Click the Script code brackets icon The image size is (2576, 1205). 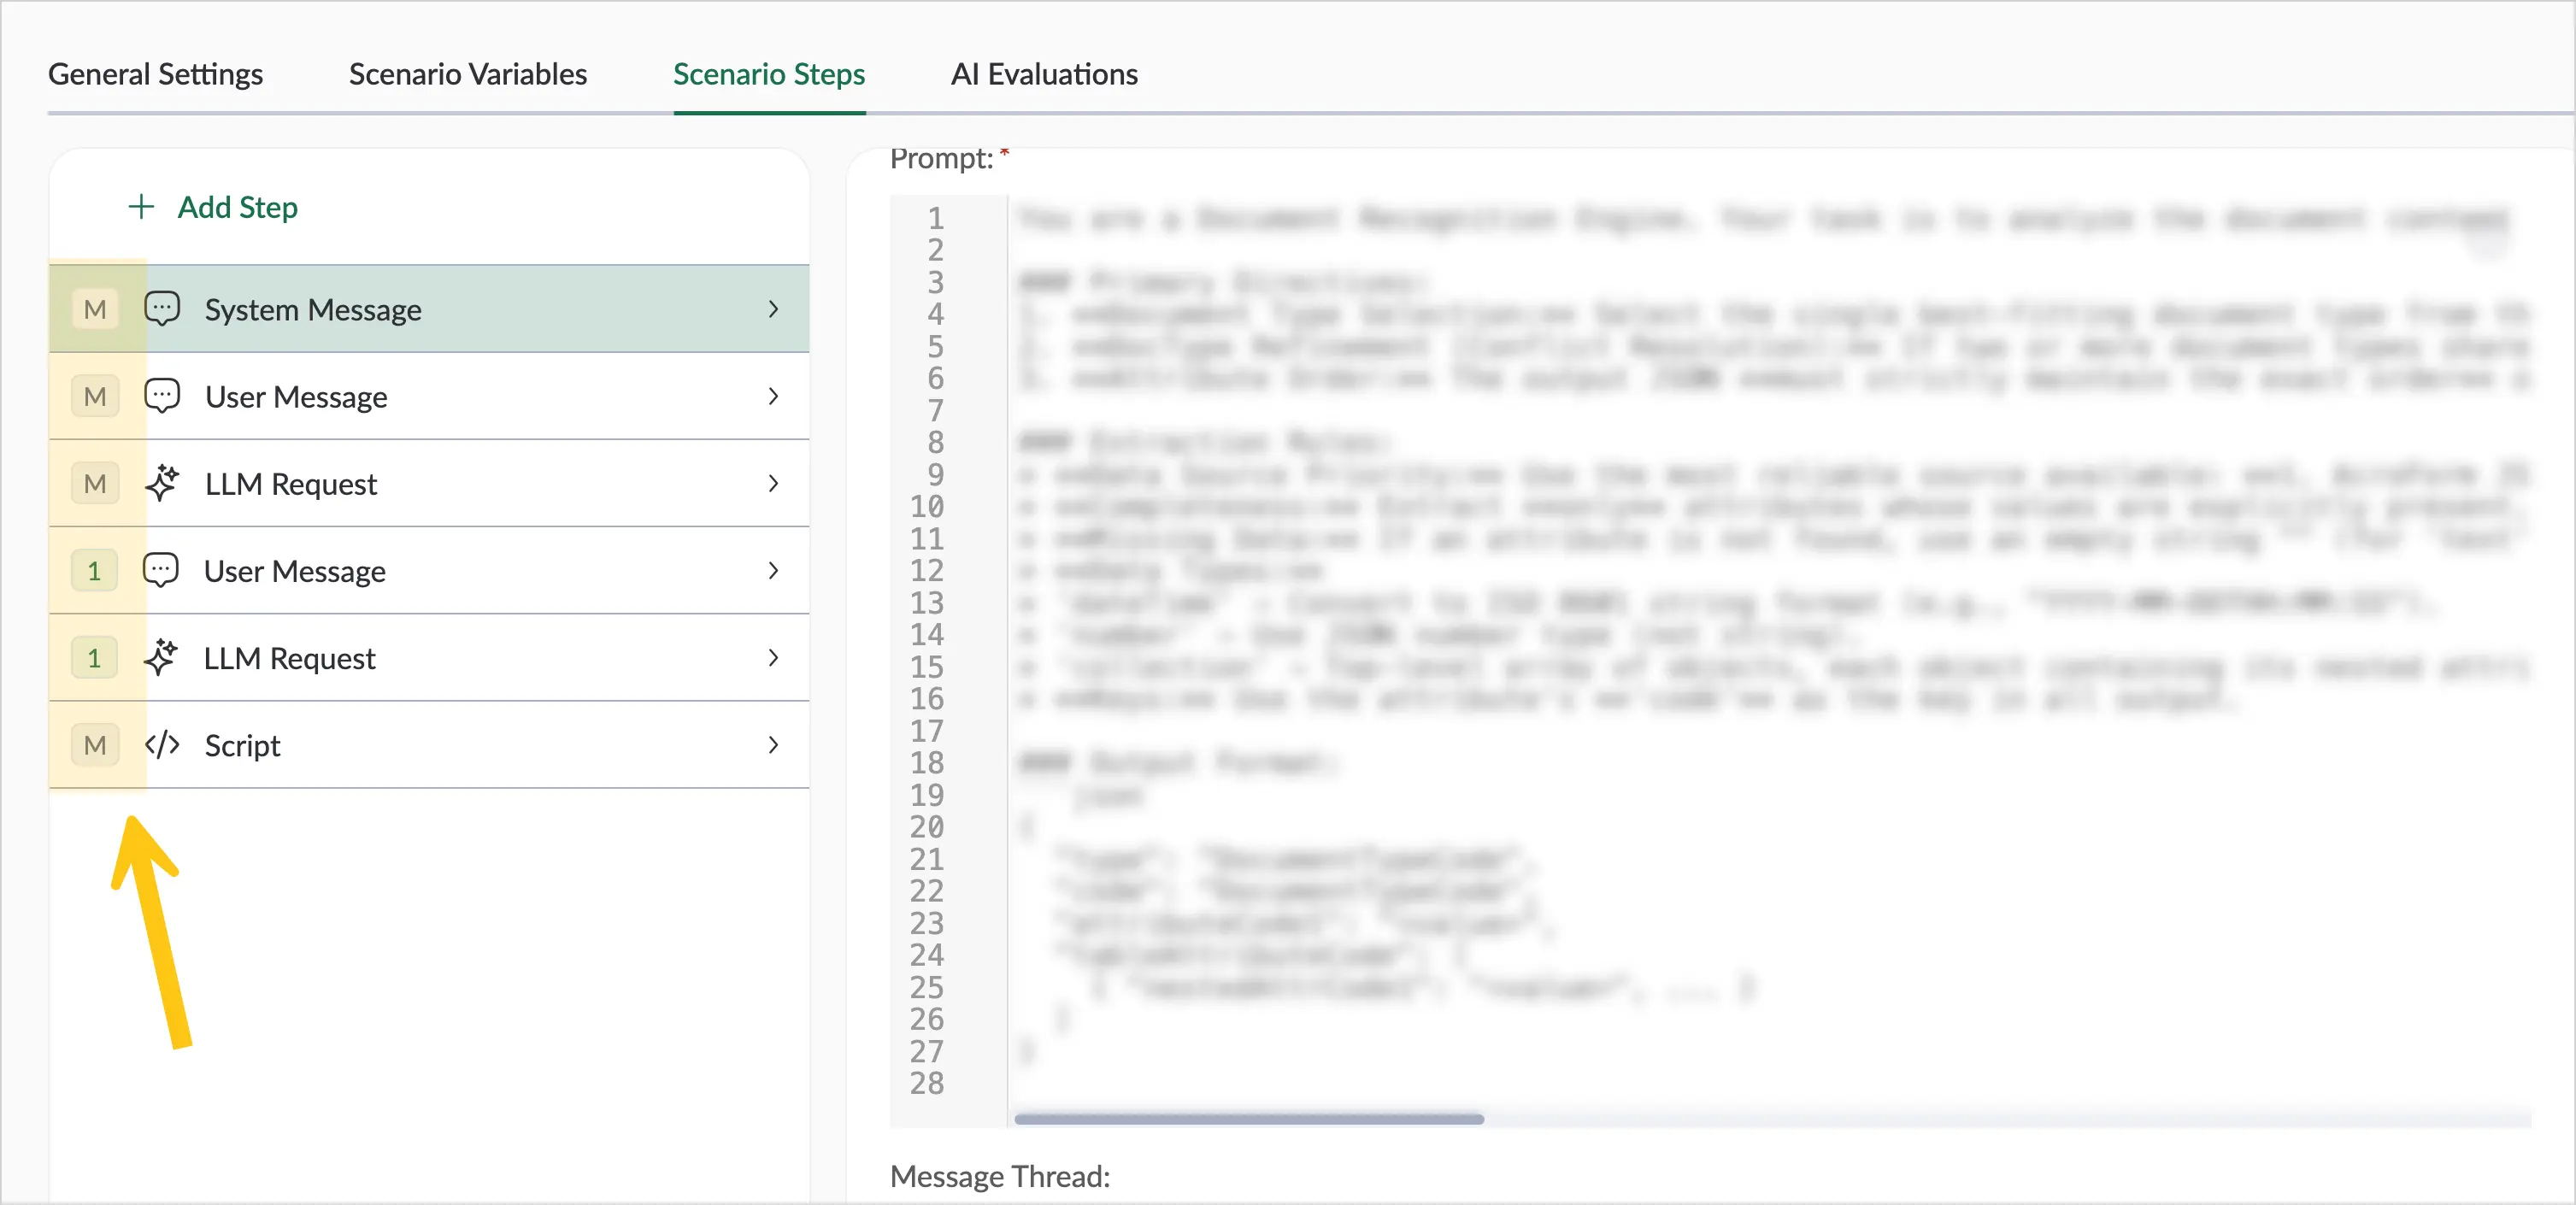[162, 745]
